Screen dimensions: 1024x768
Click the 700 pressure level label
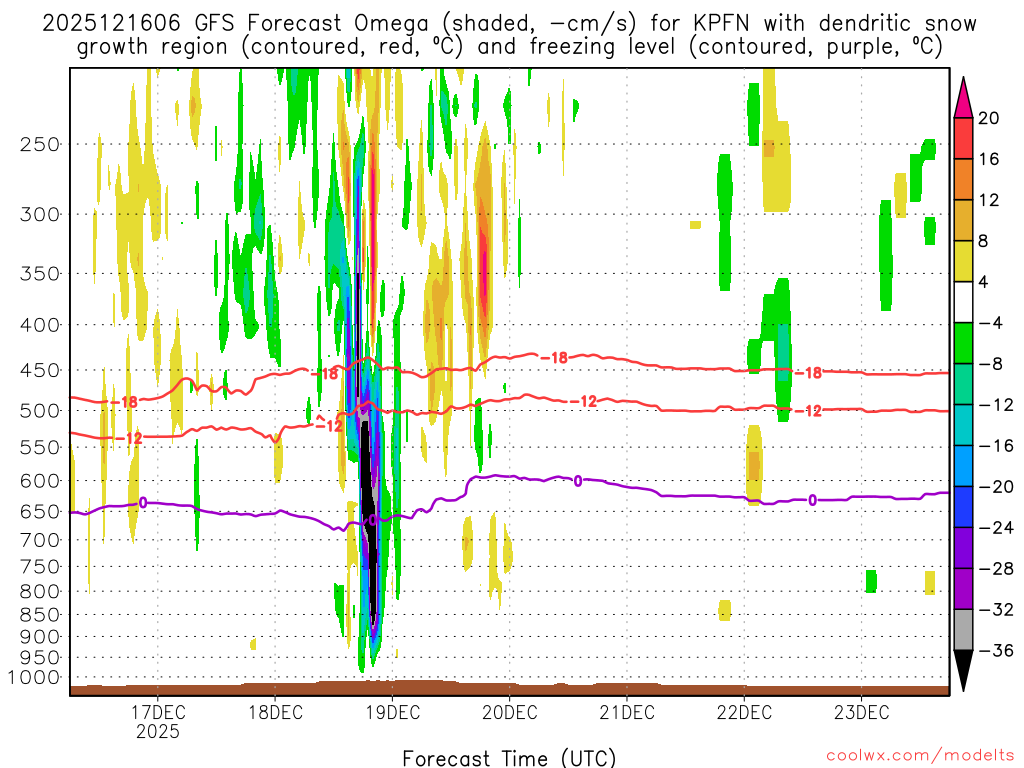(40, 540)
